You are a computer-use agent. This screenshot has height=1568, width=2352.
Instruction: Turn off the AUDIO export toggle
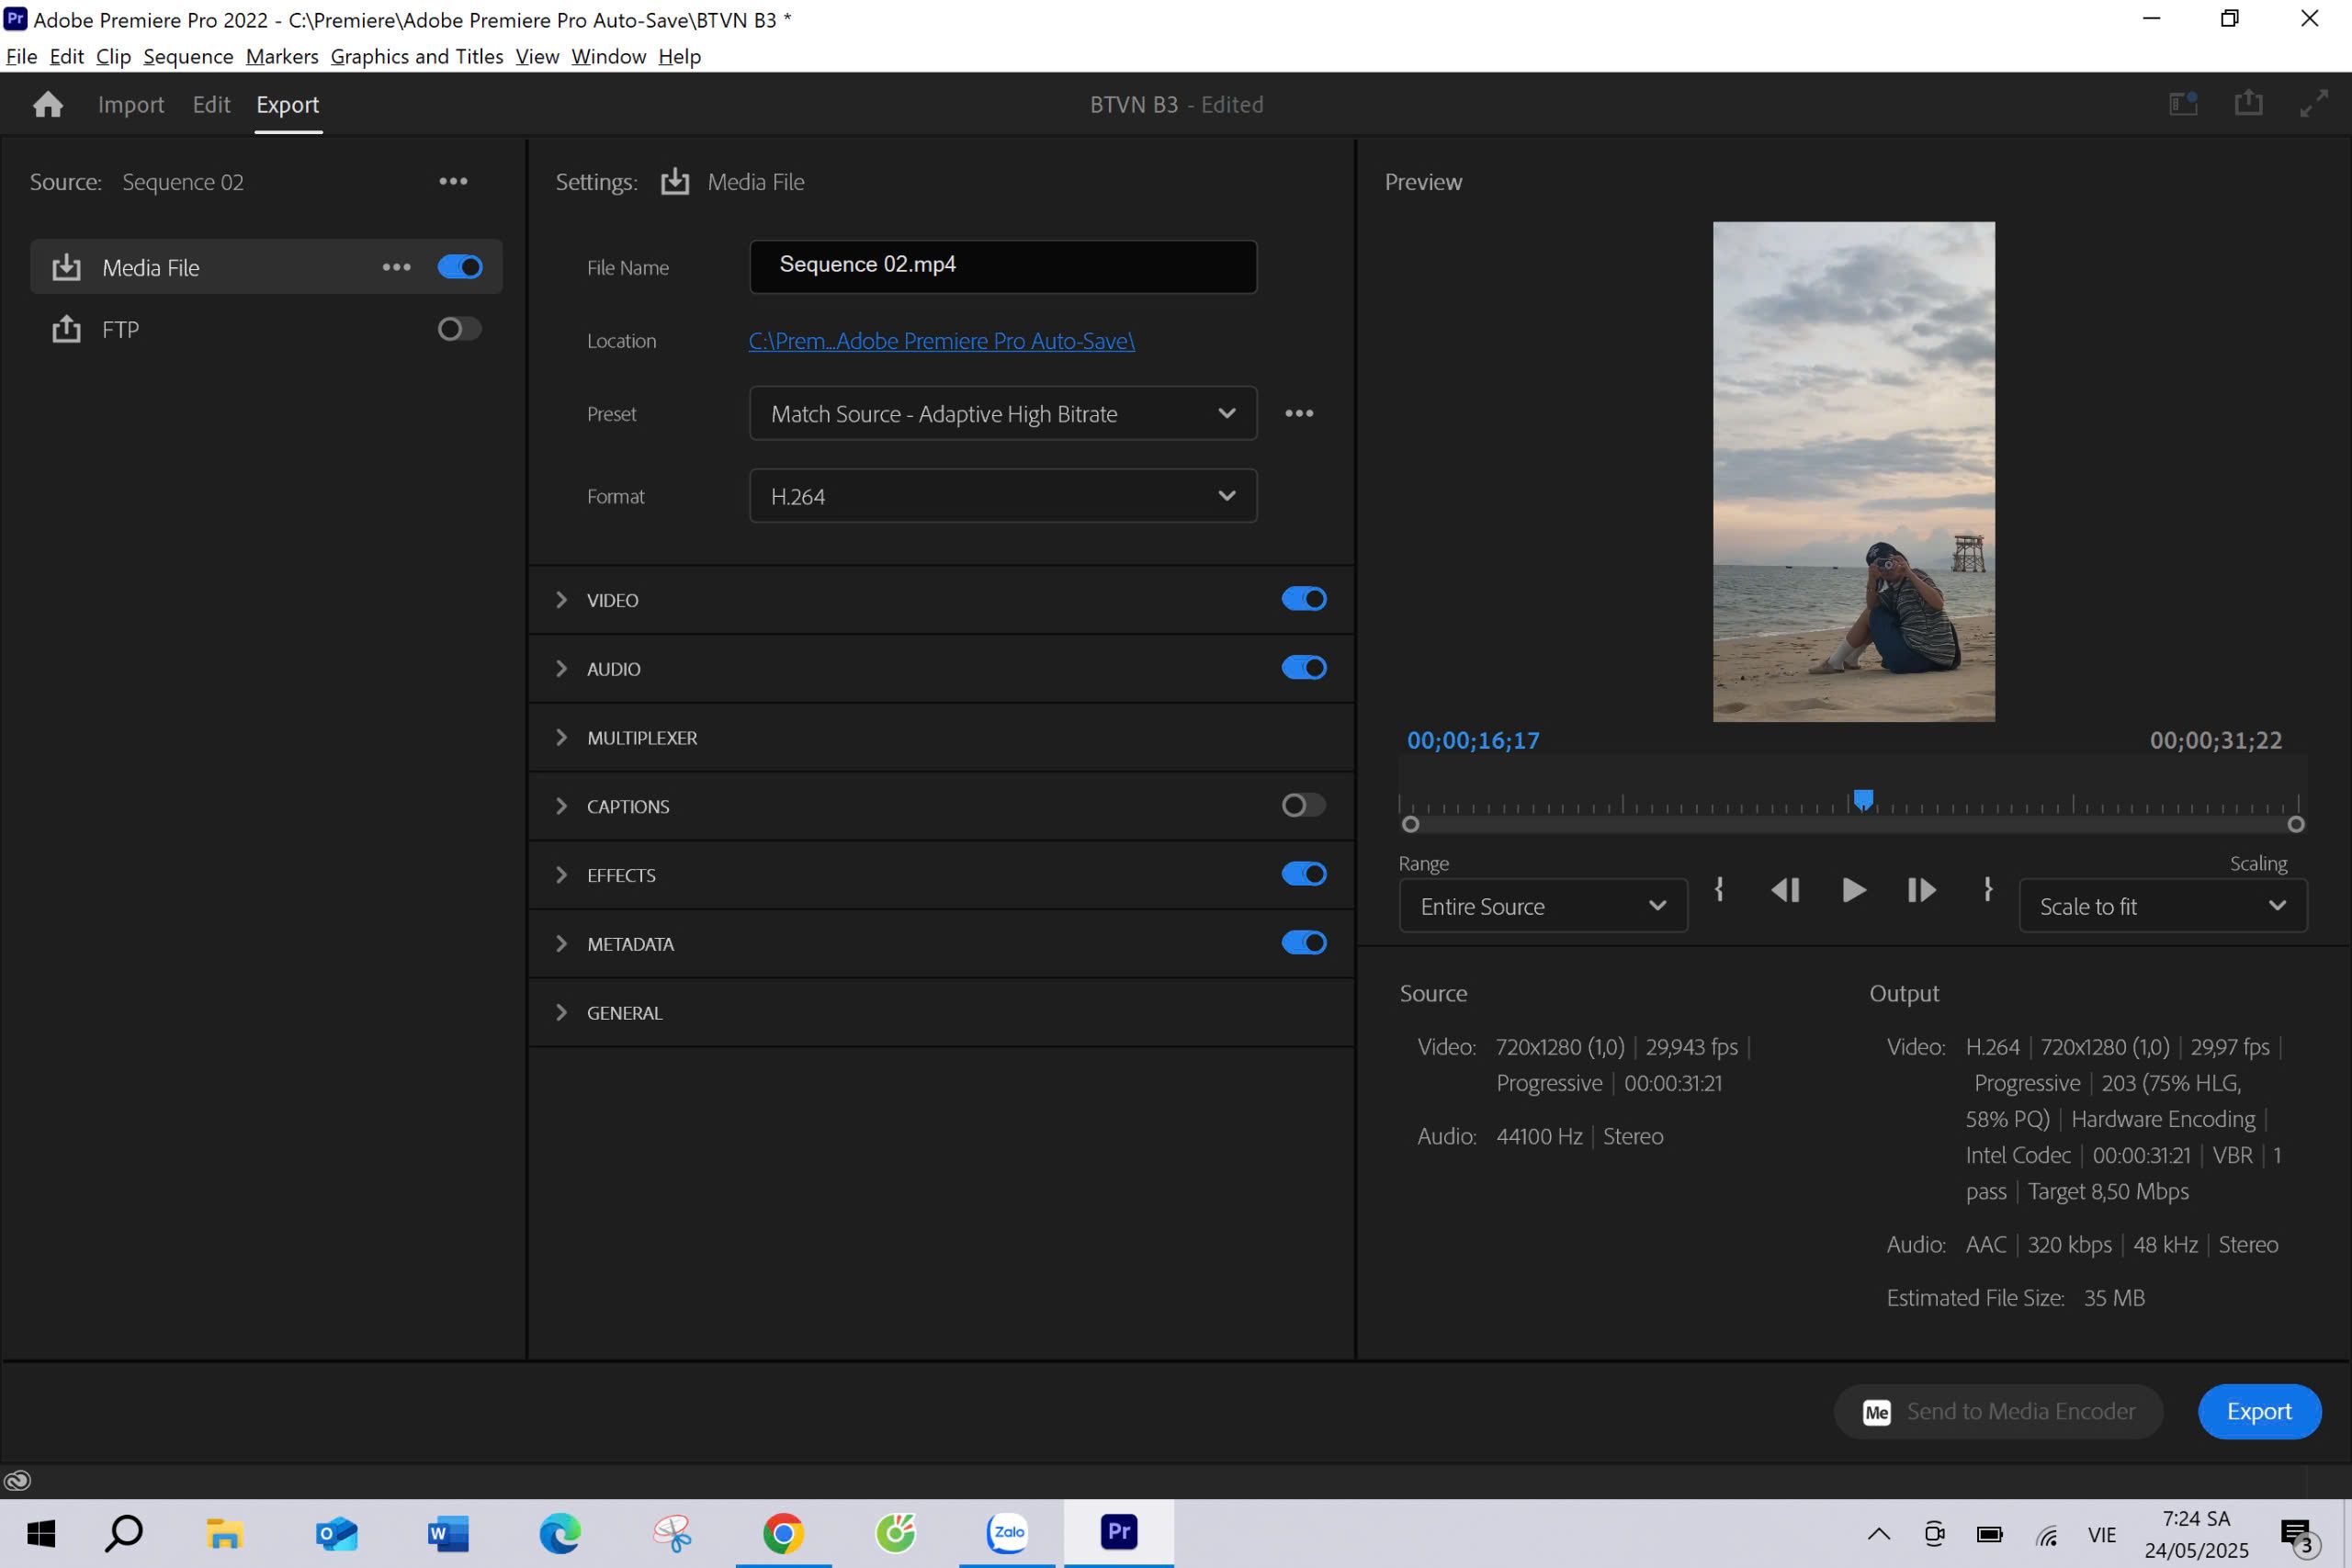[1304, 668]
